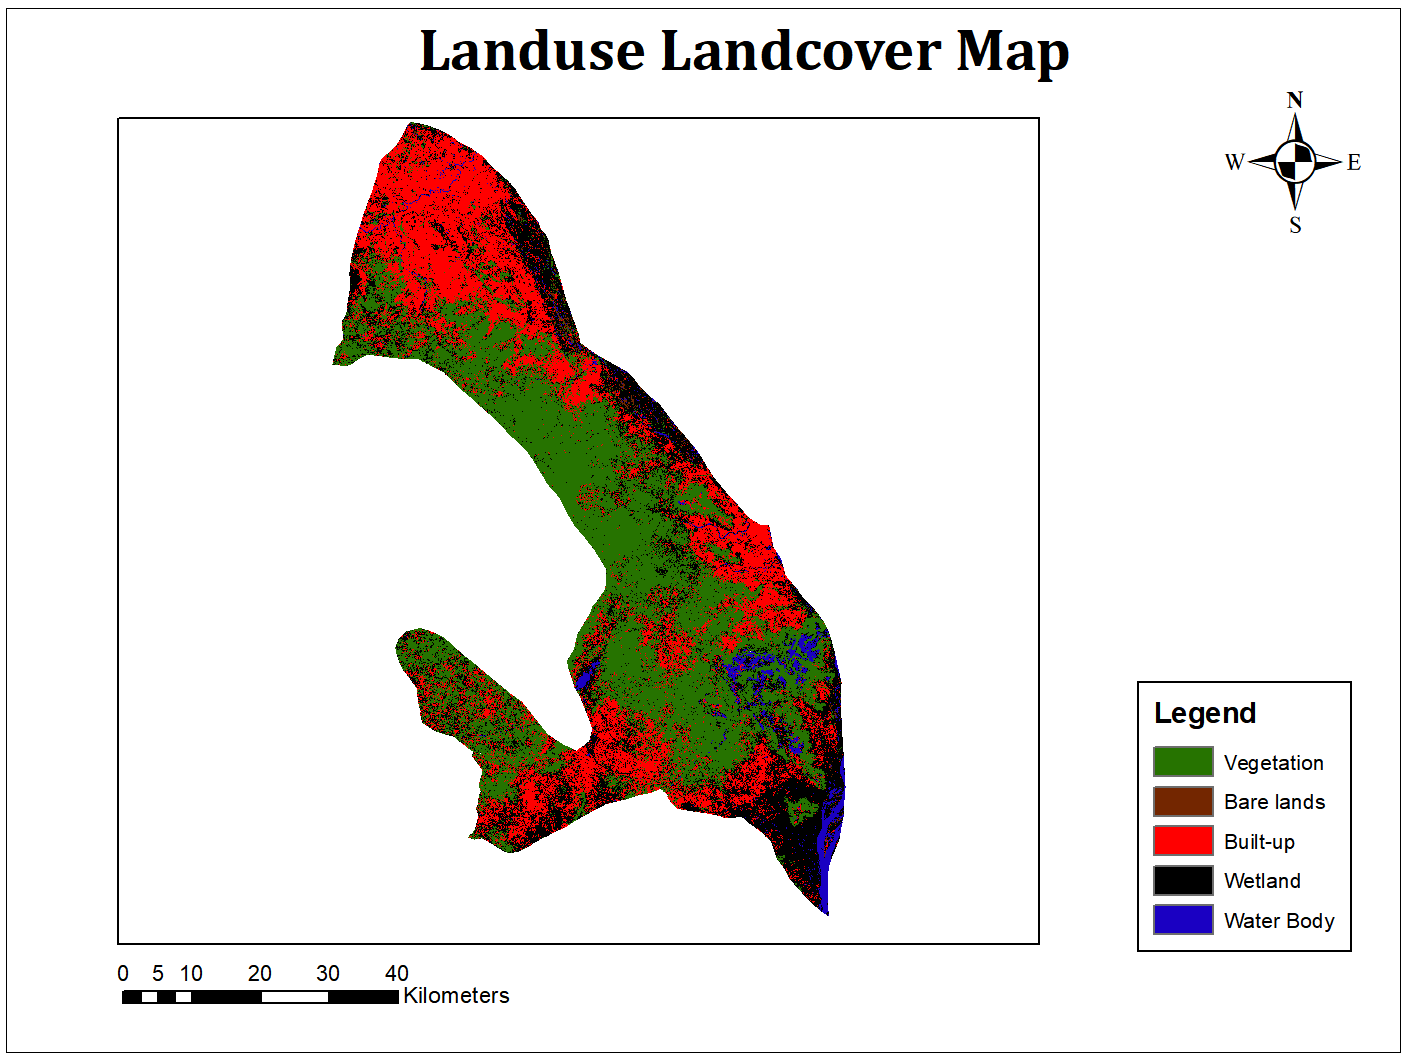
Task: Click the scale bar below the map
Action: click(x=260, y=996)
